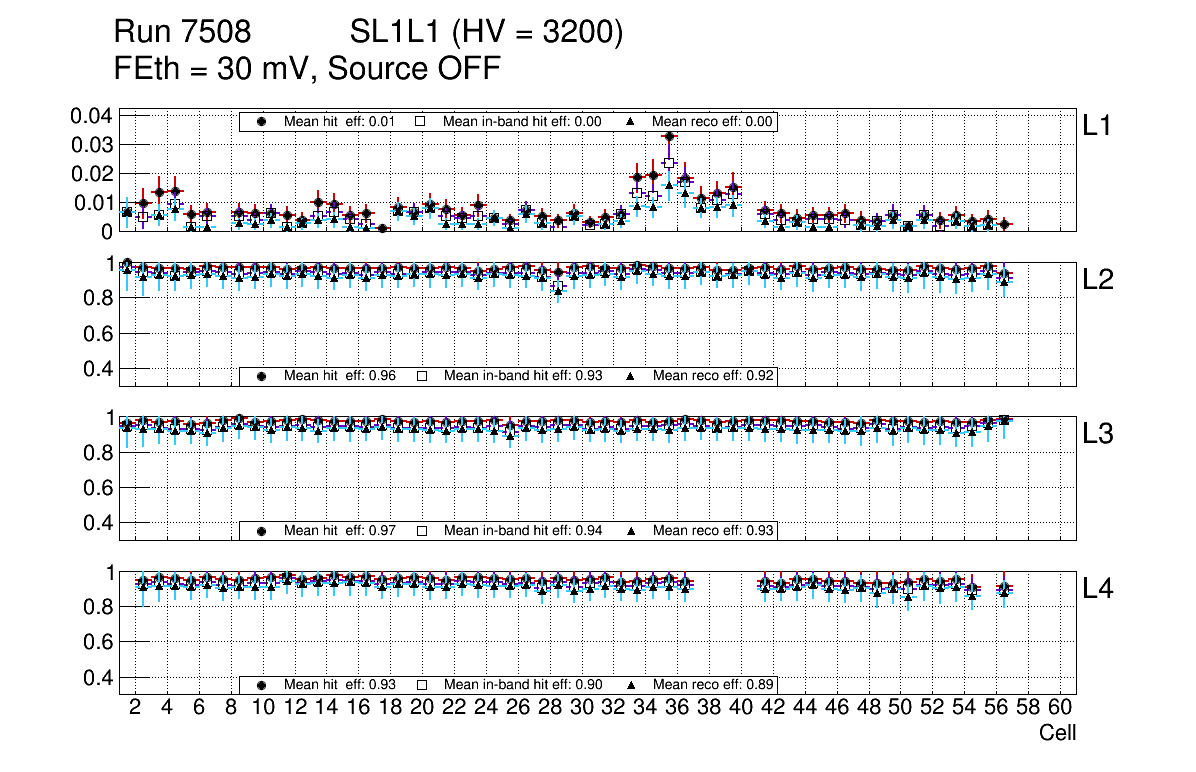Screen dimensions: 1196x772
Task: Click the open square marker in L3 legend
Action: (x=421, y=530)
